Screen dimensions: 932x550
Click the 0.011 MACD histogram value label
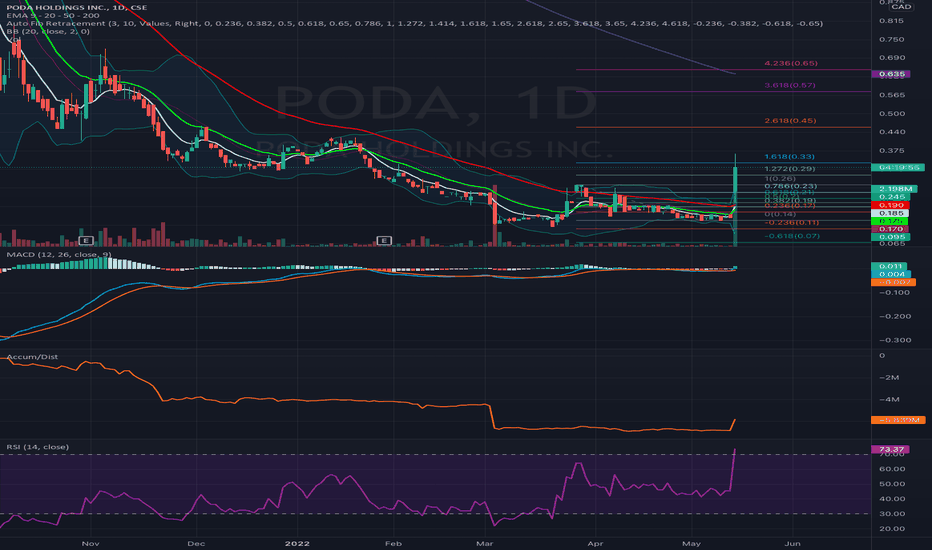(889, 266)
